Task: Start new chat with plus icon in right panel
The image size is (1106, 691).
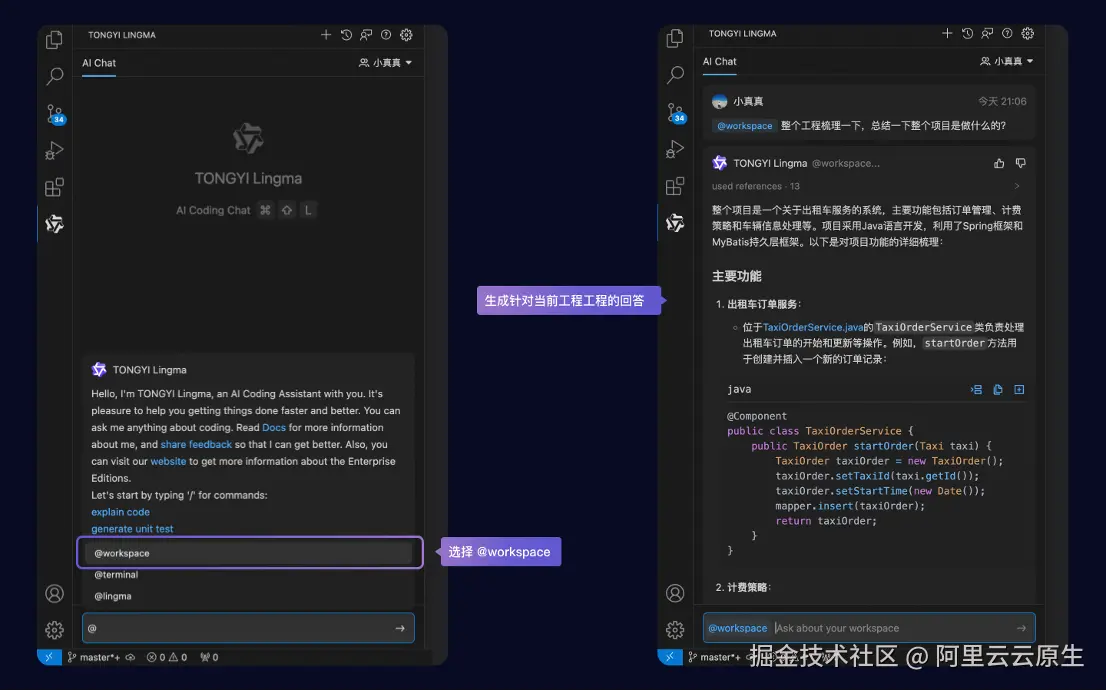Action: point(947,33)
